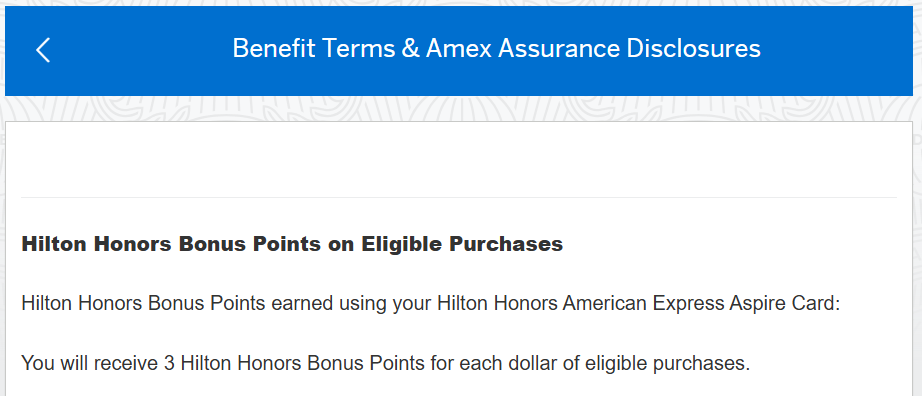Click the patterned strip below the blue header
Image resolution: width=922 pixels, height=396 pixels.
tap(459, 108)
